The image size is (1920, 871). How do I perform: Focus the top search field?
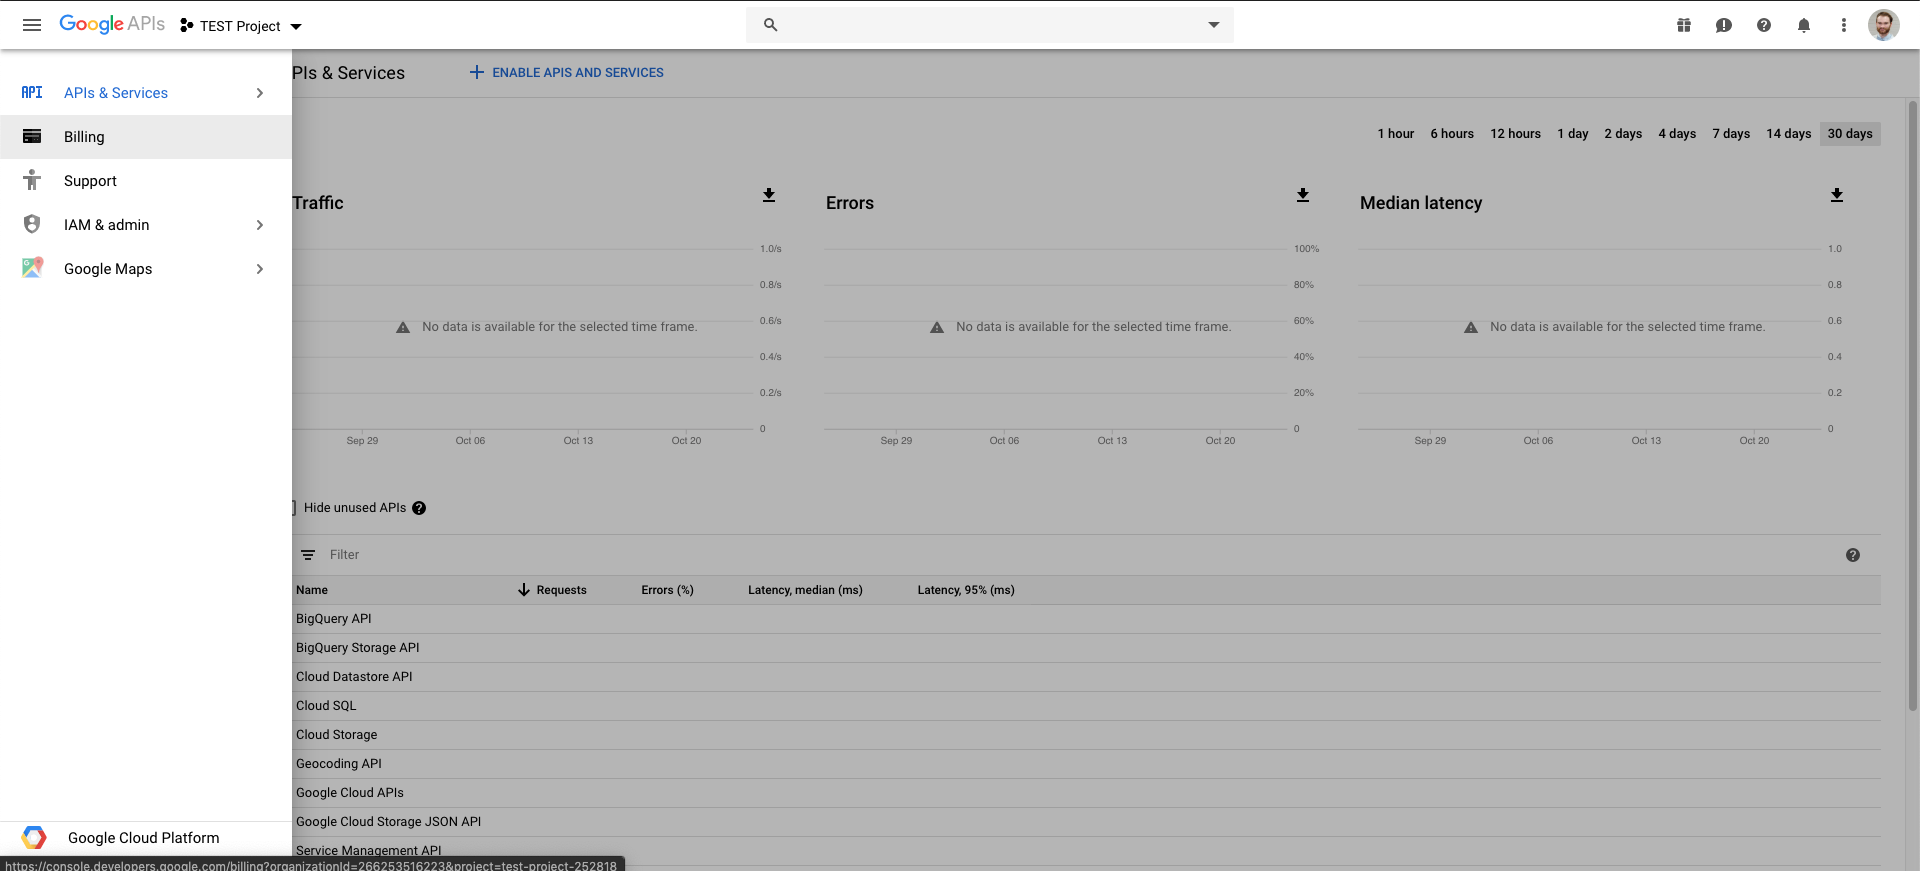(990, 25)
